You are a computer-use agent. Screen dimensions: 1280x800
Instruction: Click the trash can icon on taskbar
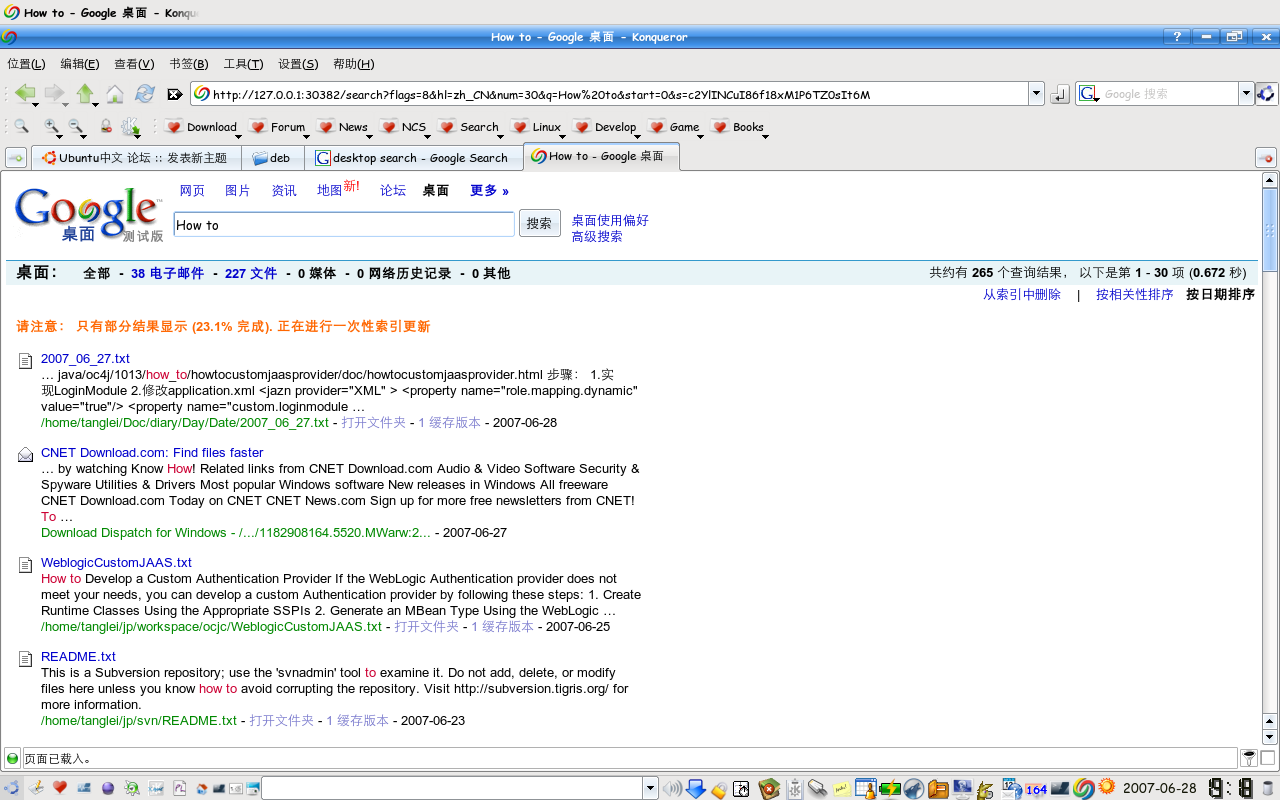[x=1268, y=788]
